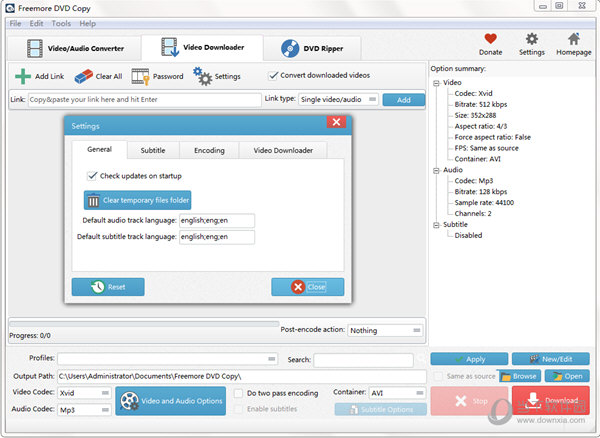Screen dimensions: 600x438
Task: Switch to the Encoding tab in Settings
Action: tap(209, 150)
